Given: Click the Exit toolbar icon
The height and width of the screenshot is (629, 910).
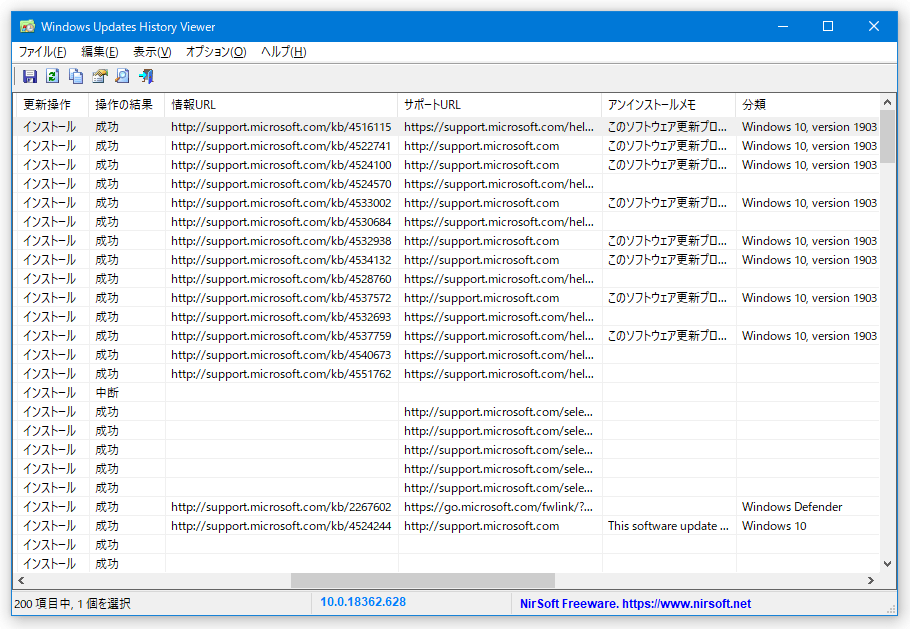Looking at the screenshot, I should 146,76.
